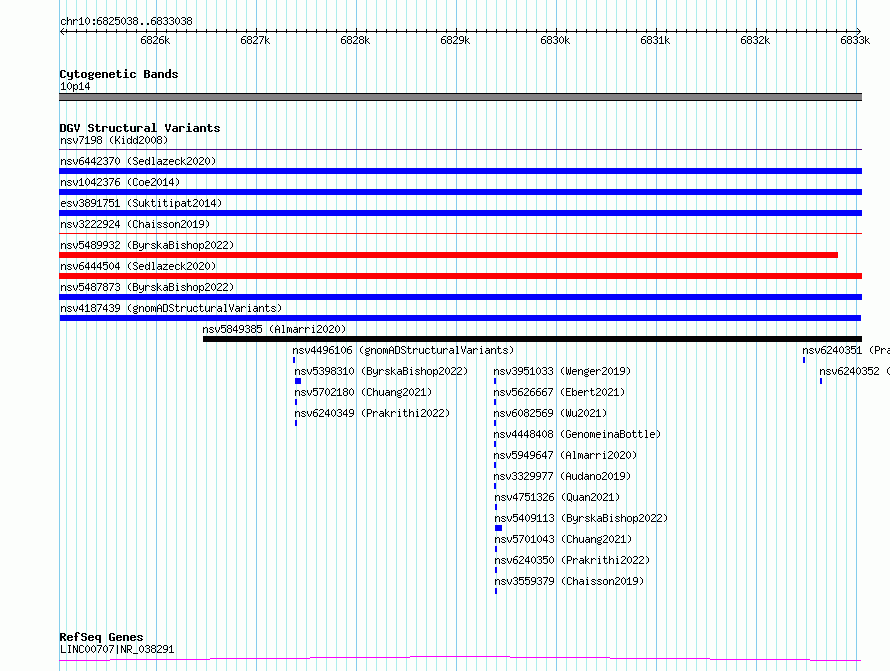This screenshot has width=890, height=671.
Task: Open variant nsv5849385 (Almarri2020) label
Action: click(x=274, y=329)
